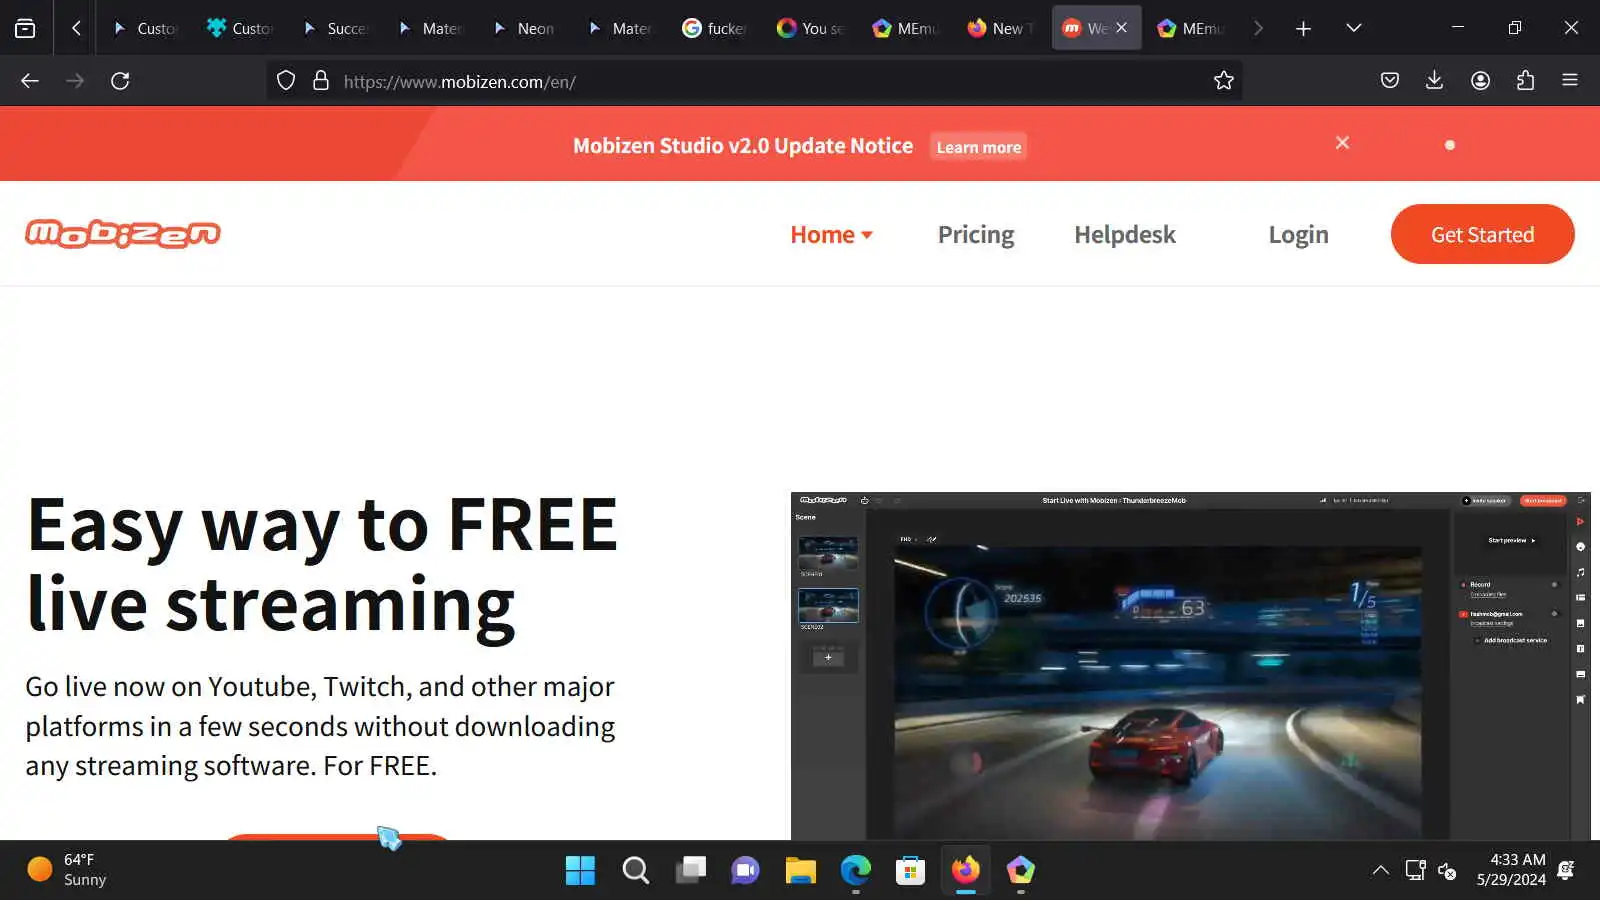
Task: Click the scroll tabs left arrow
Action: coord(76,28)
